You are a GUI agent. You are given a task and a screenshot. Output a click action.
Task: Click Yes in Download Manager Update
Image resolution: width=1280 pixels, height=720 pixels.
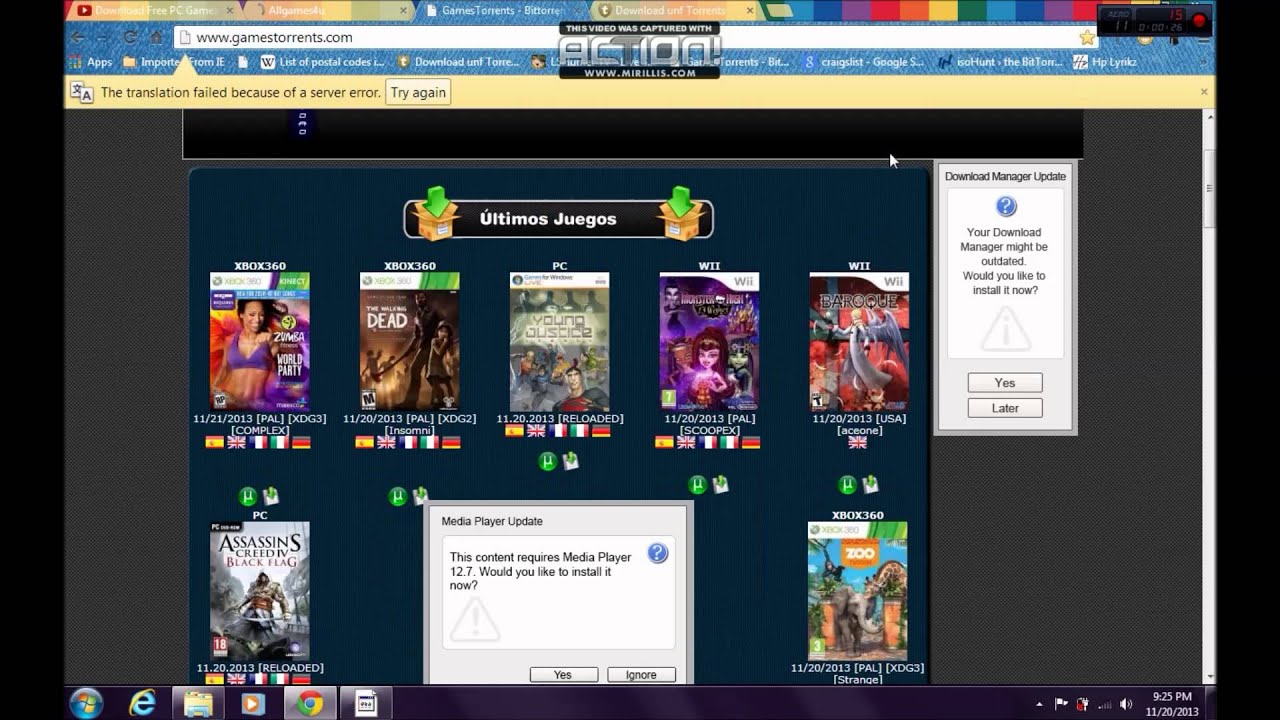point(1005,383)
